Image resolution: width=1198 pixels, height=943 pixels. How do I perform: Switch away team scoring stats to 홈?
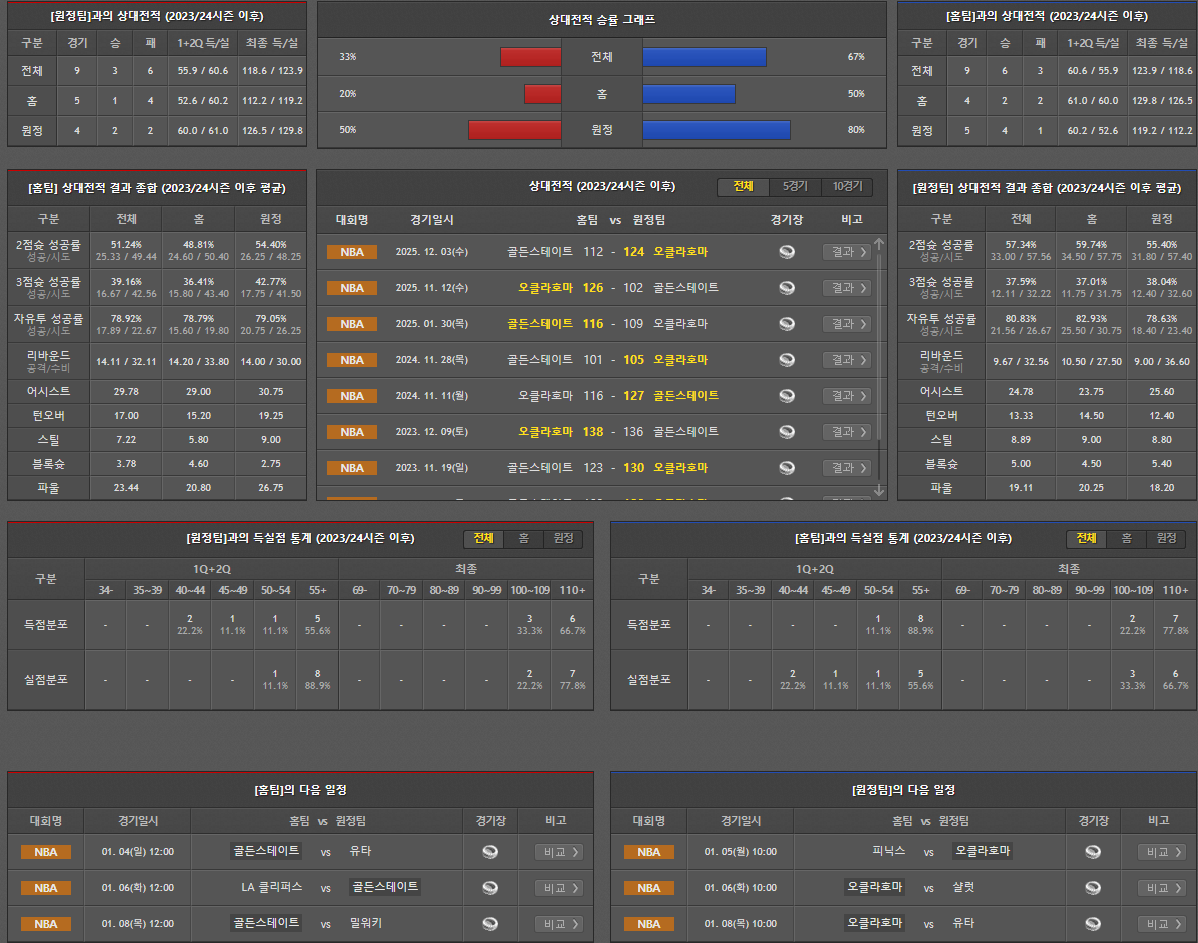point(523,539)
